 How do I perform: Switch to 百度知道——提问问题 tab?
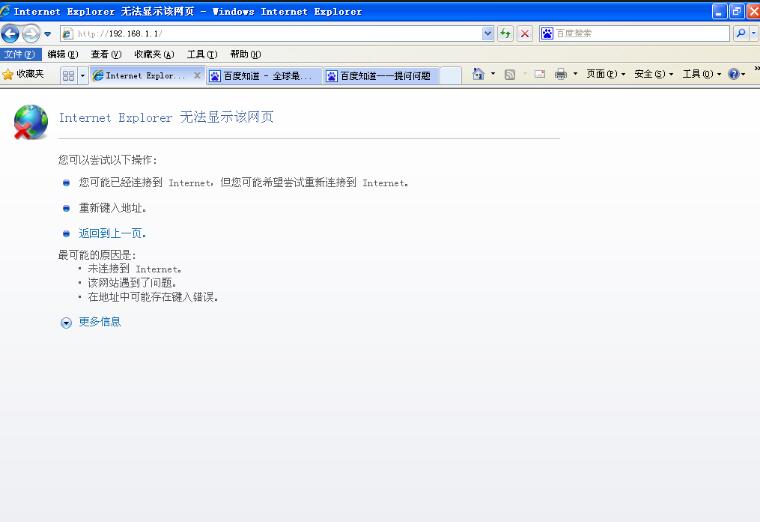pyautogui.click(x=381, y=76)
